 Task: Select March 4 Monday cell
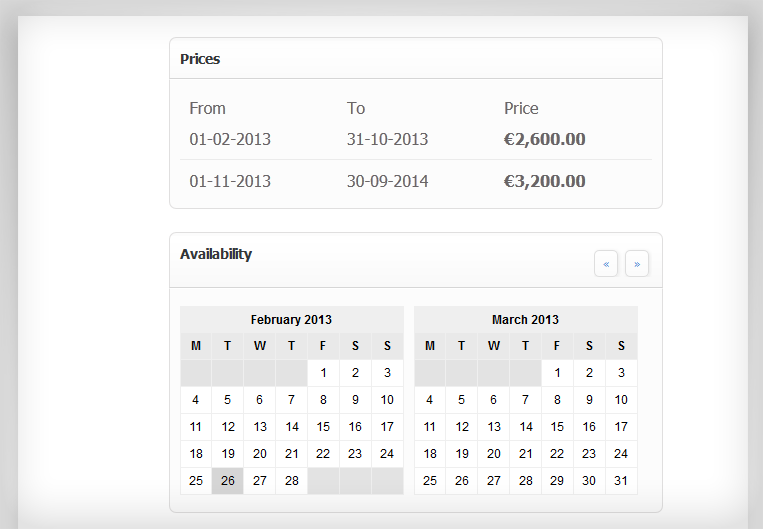point(430,400)
